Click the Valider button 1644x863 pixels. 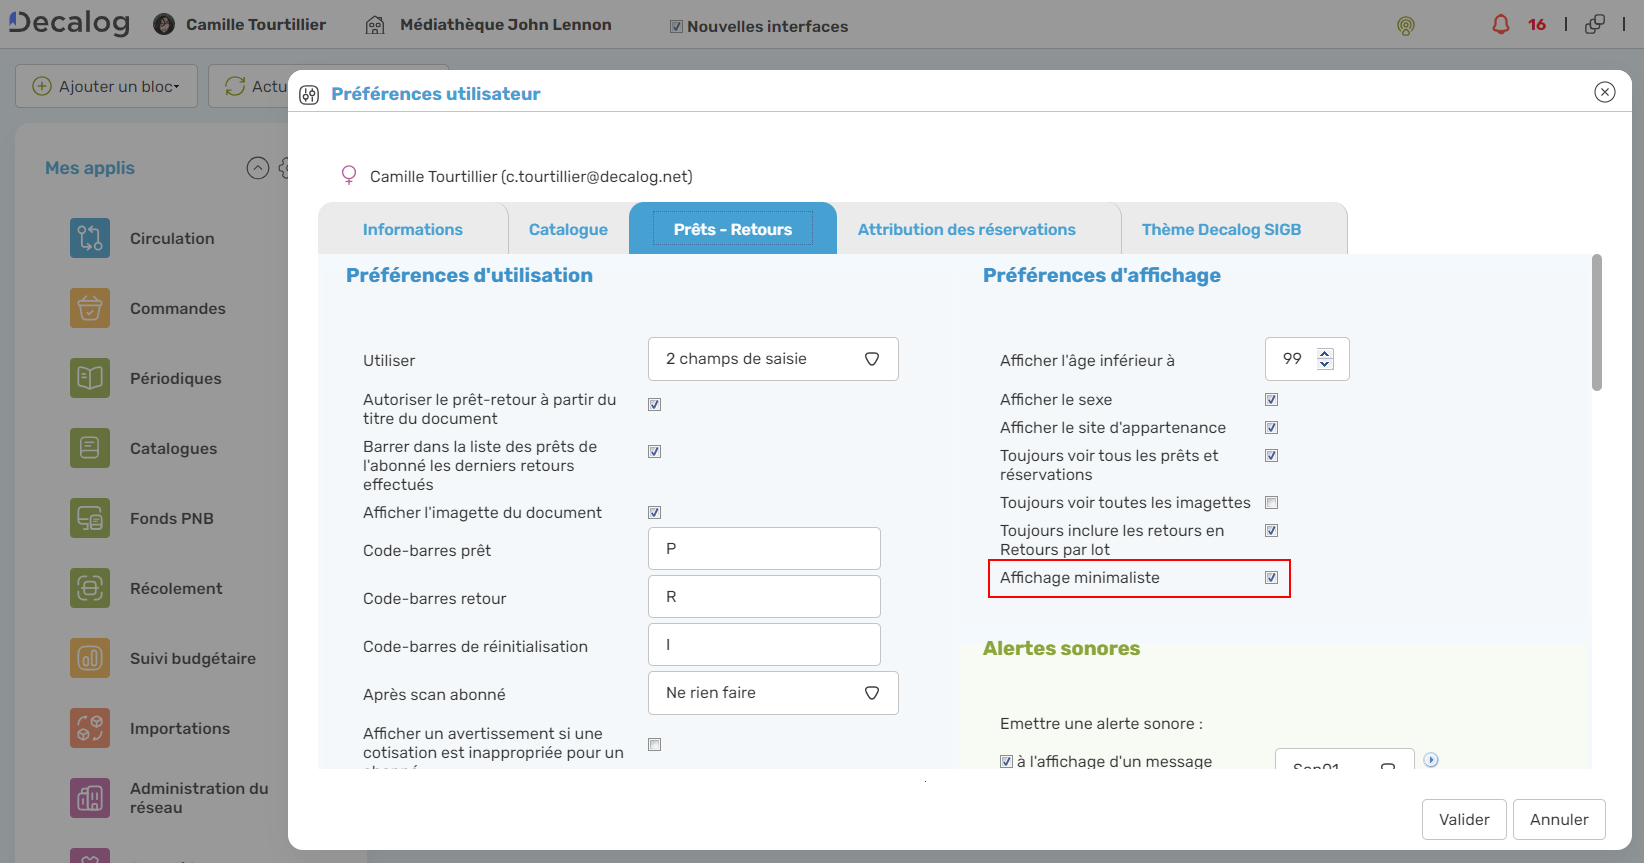tap(1464, 819)
